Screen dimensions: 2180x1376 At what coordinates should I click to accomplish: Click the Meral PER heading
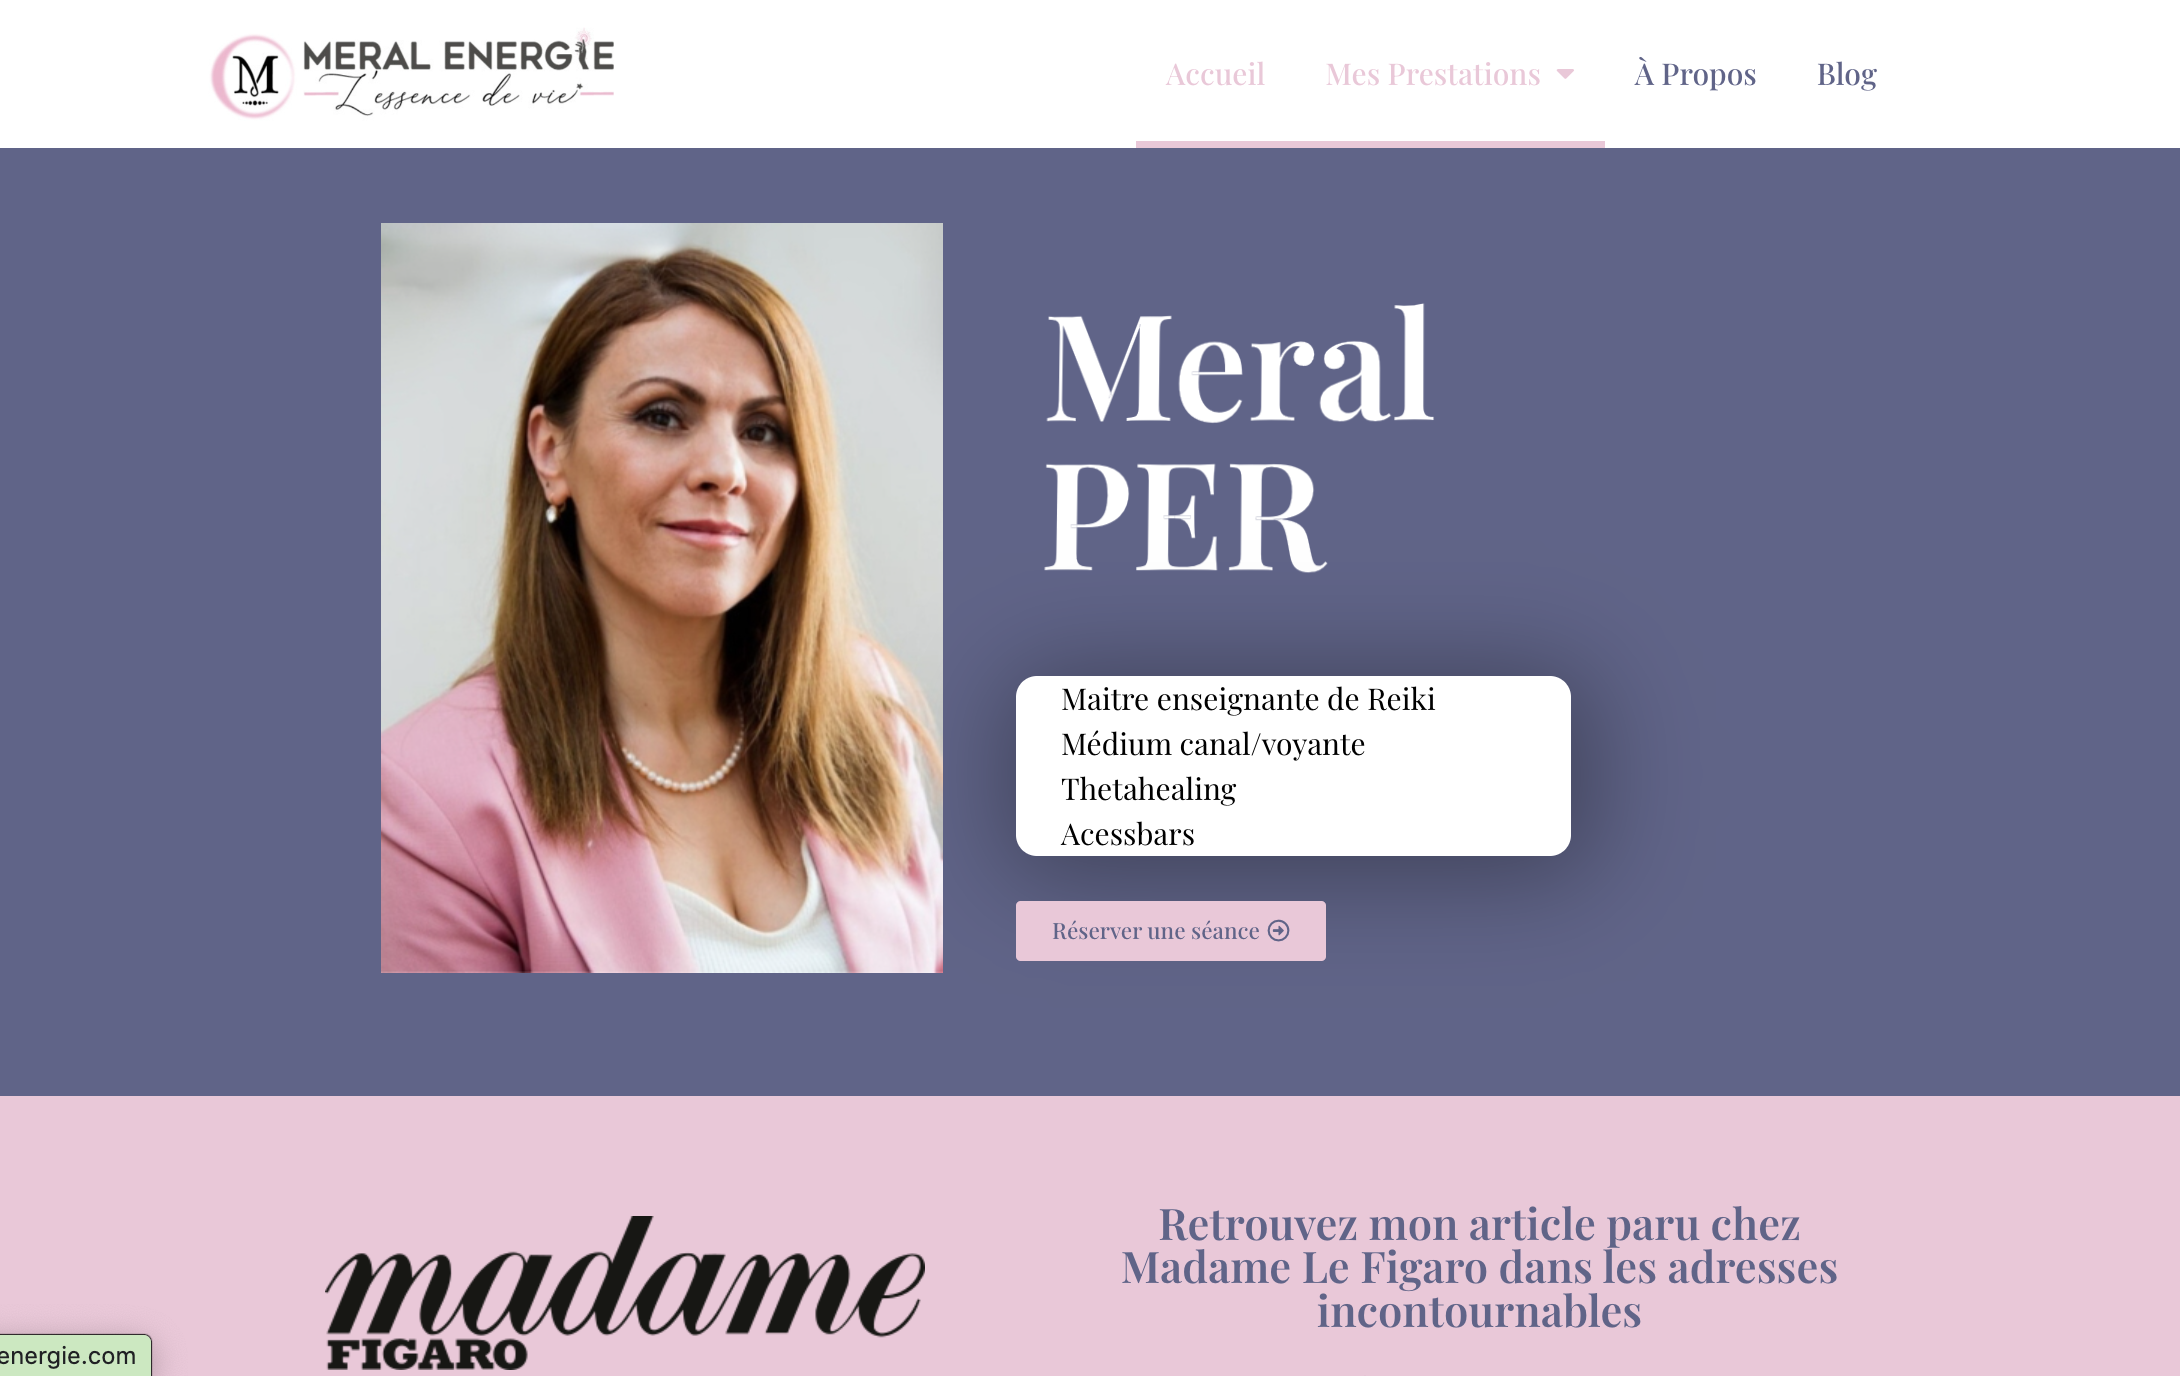coord(1240,440)
